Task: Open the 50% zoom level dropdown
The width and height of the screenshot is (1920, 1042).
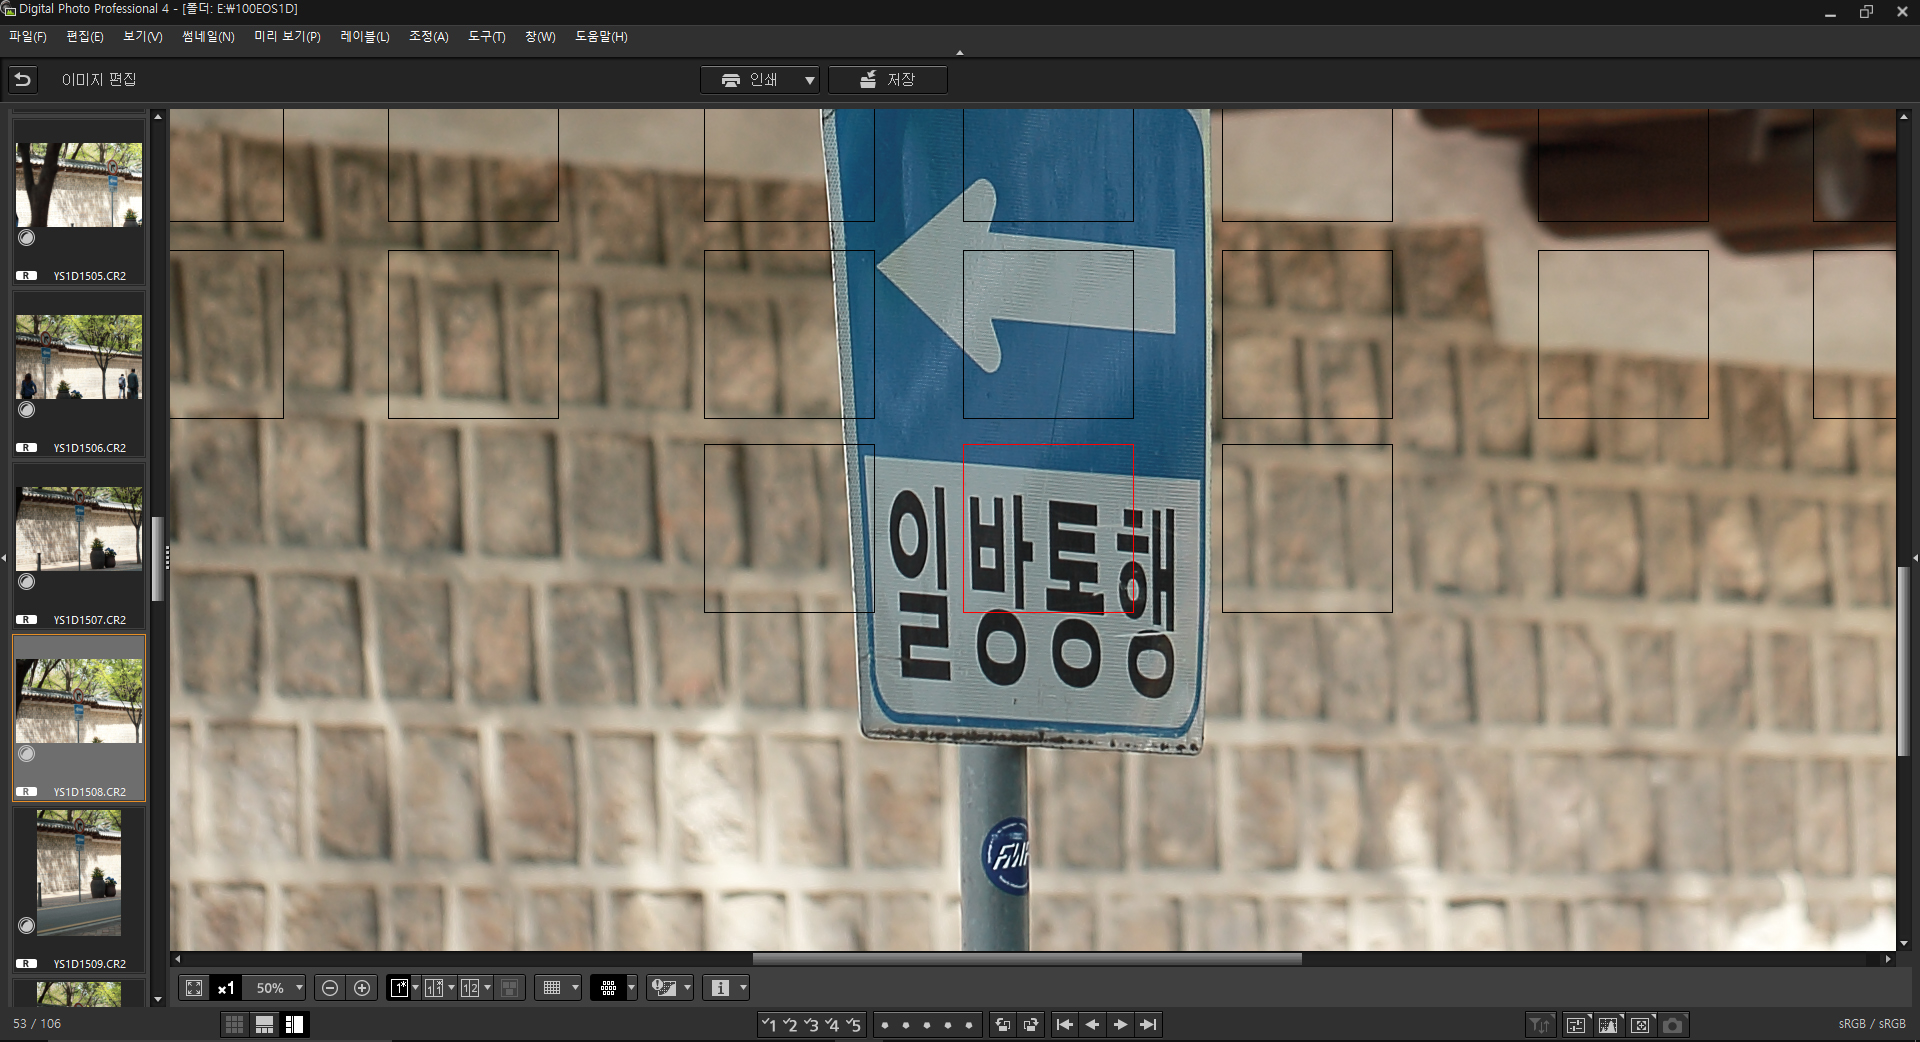Action: click(x=298, y=988)
